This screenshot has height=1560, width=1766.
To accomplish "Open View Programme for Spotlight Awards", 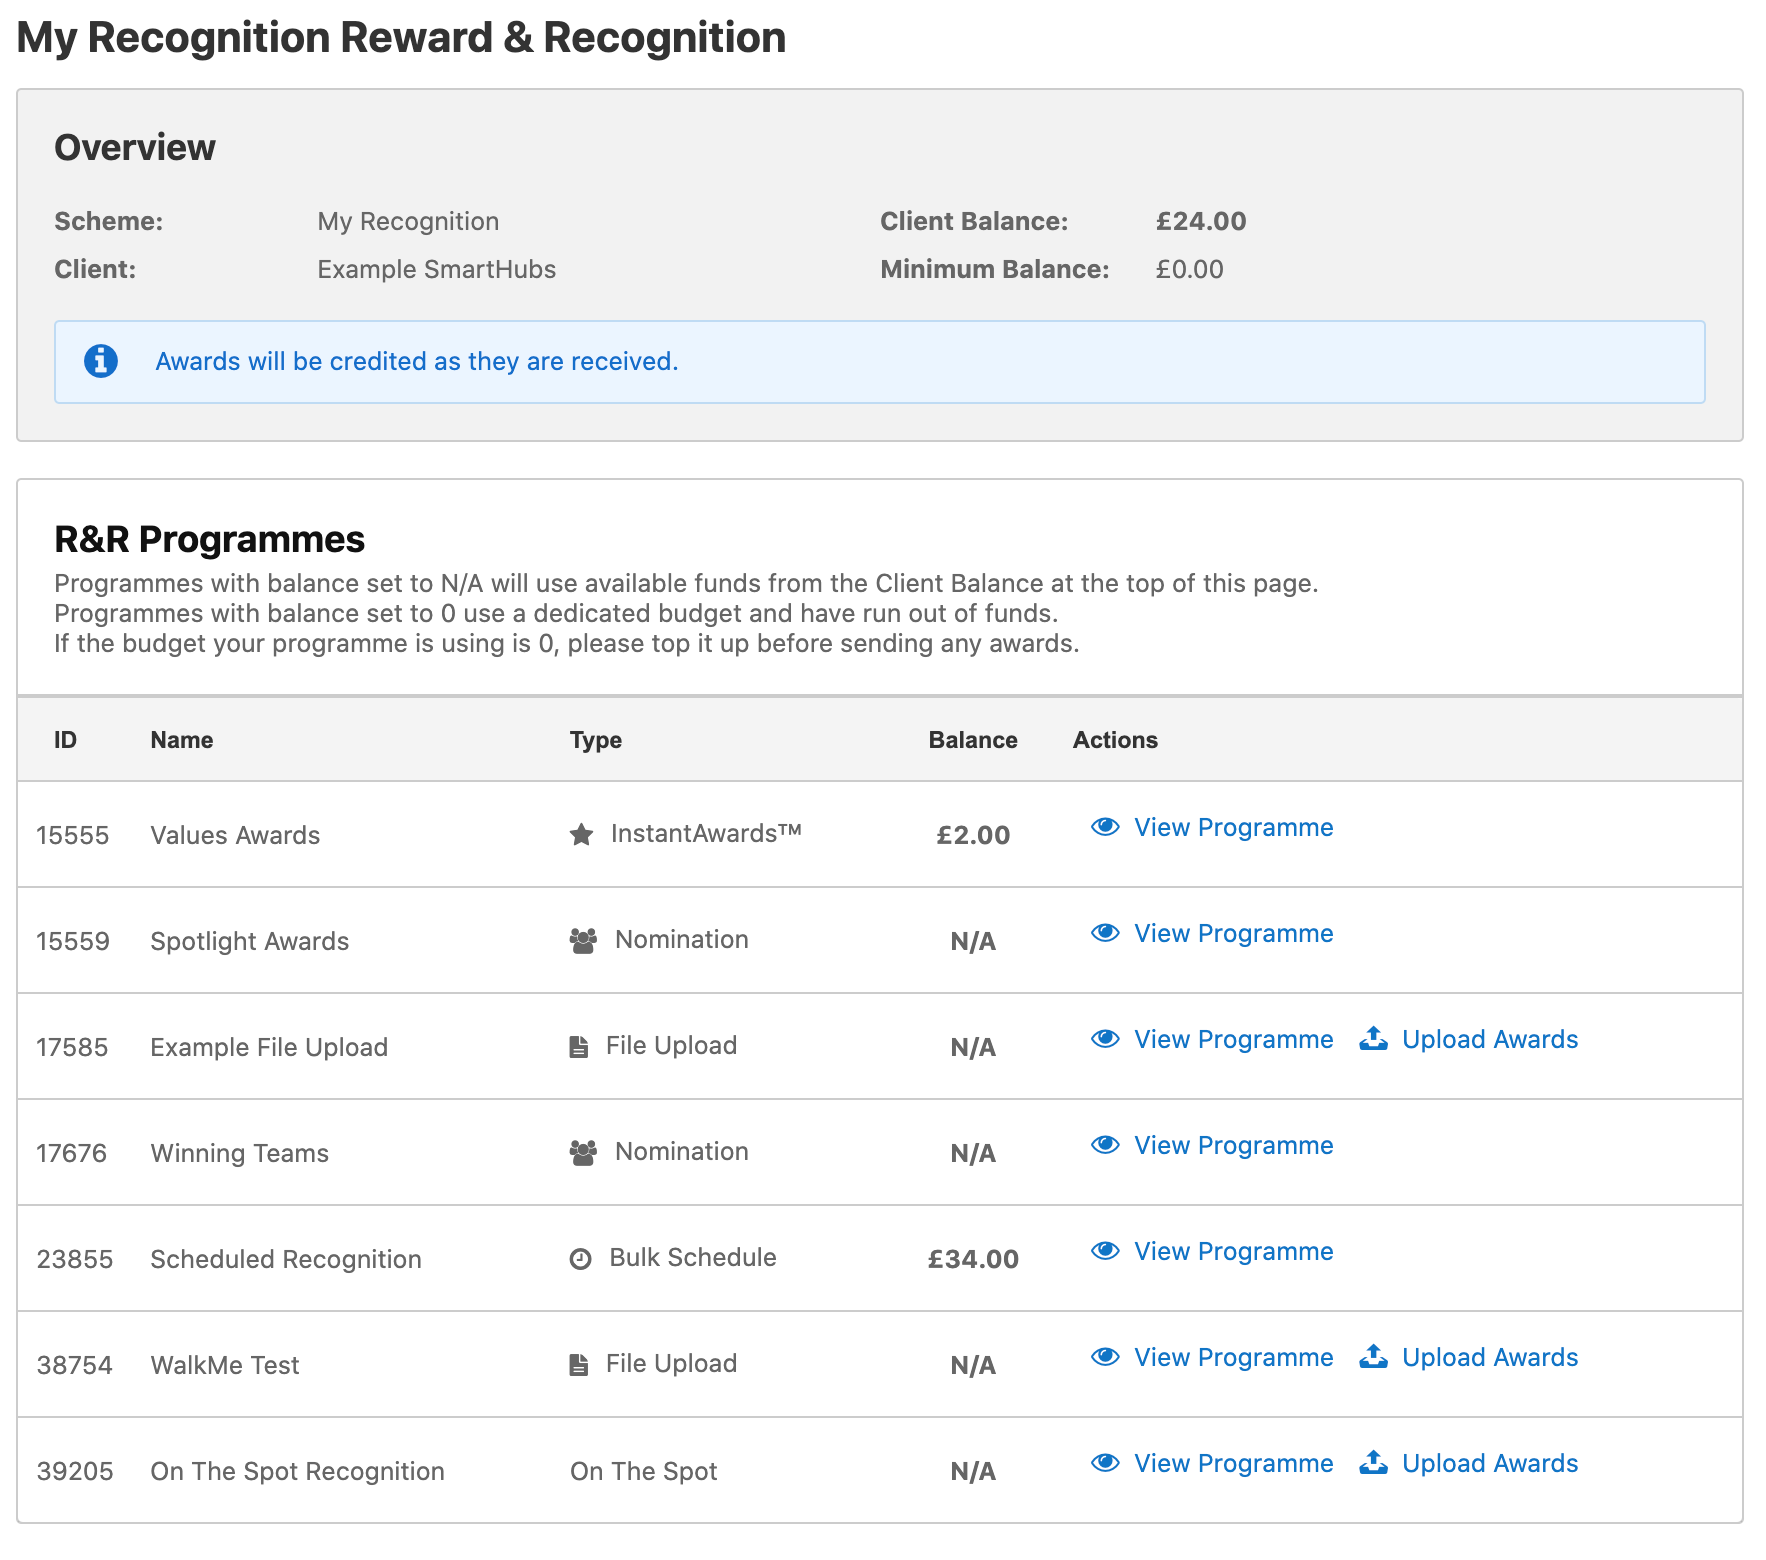I will [1233, 934].
